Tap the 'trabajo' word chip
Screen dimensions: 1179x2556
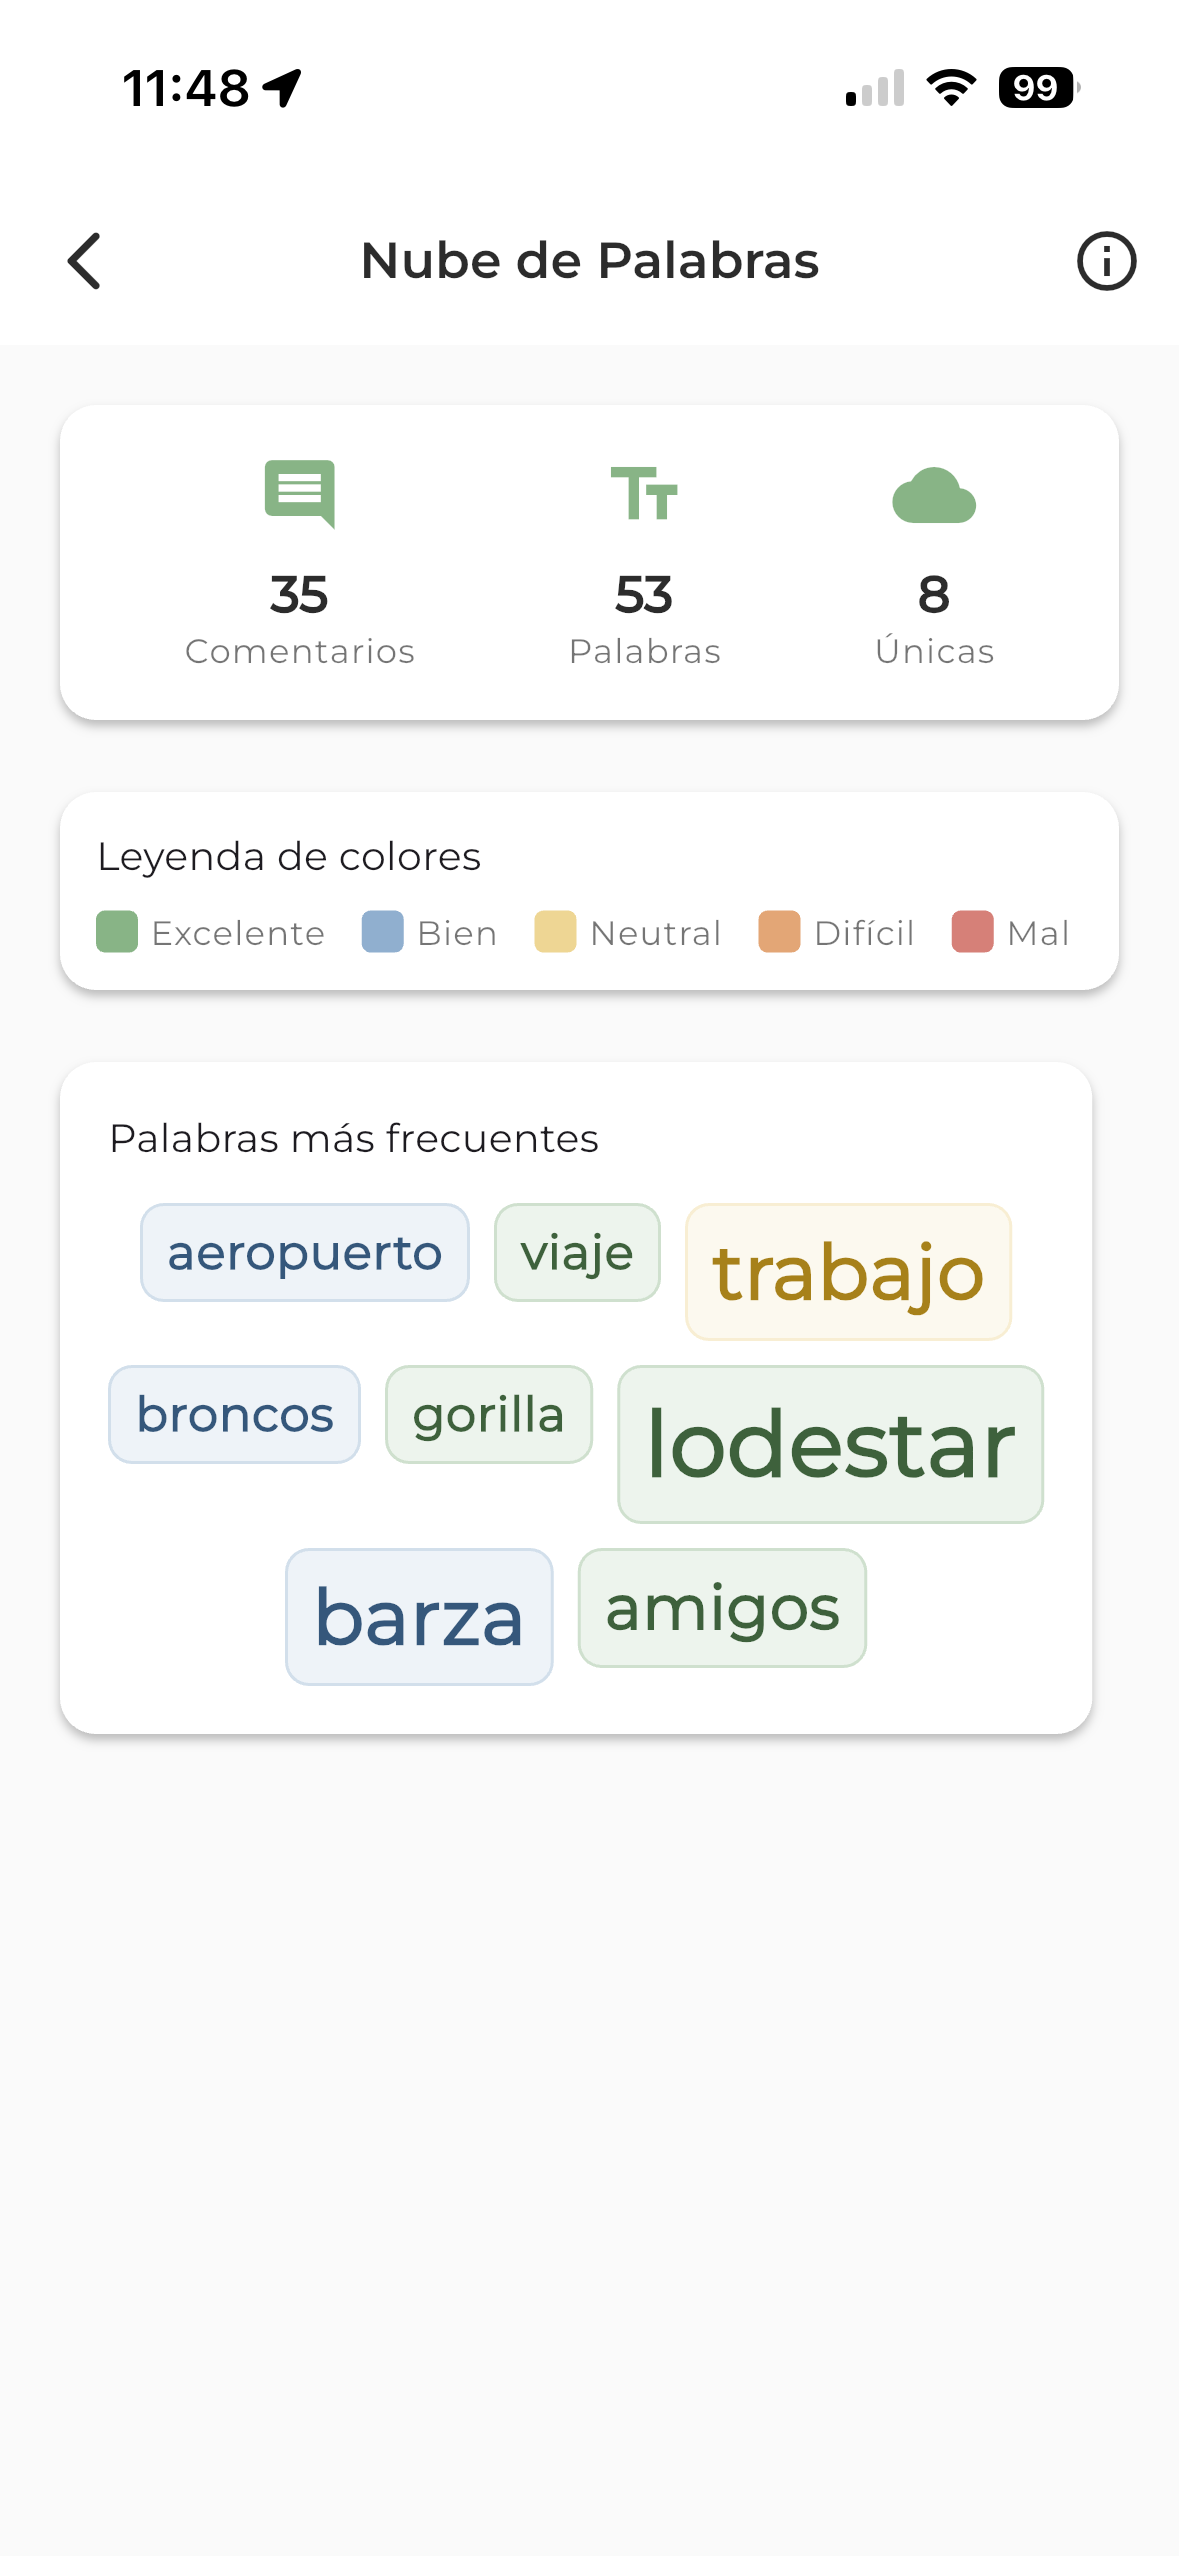(848, 1272)
